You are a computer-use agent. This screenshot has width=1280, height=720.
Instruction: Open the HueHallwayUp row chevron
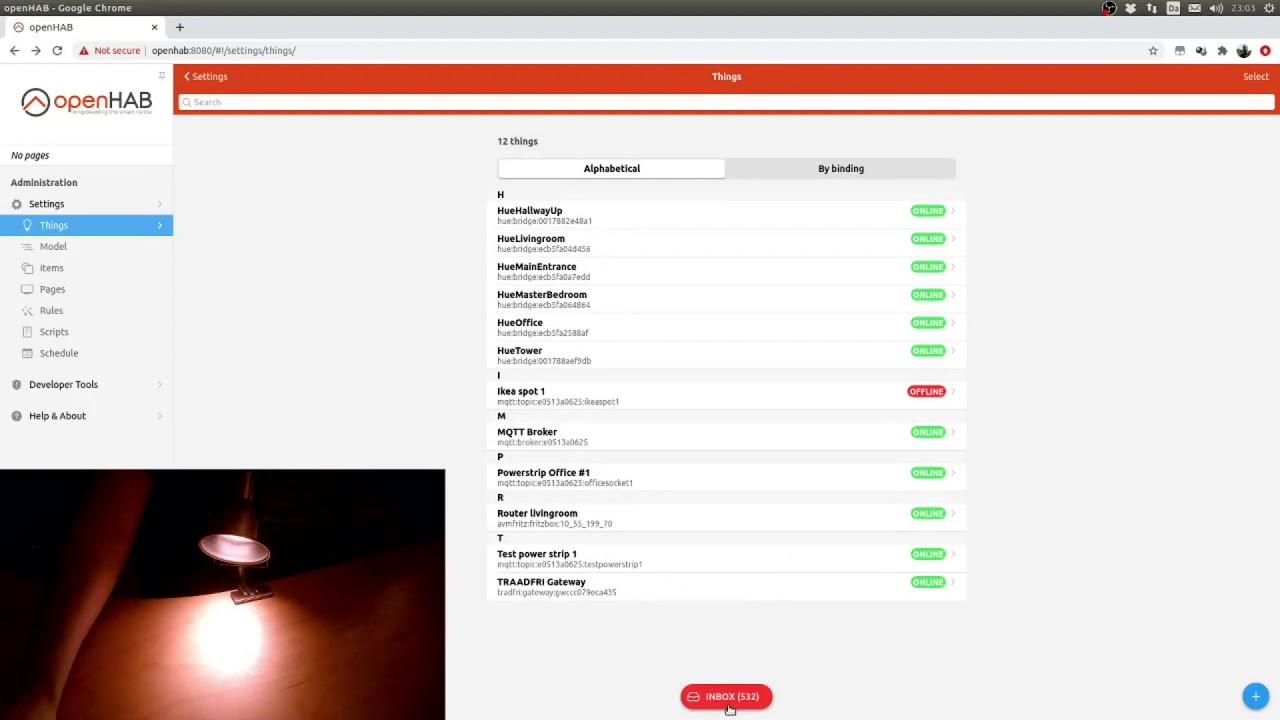coord(953,211)
